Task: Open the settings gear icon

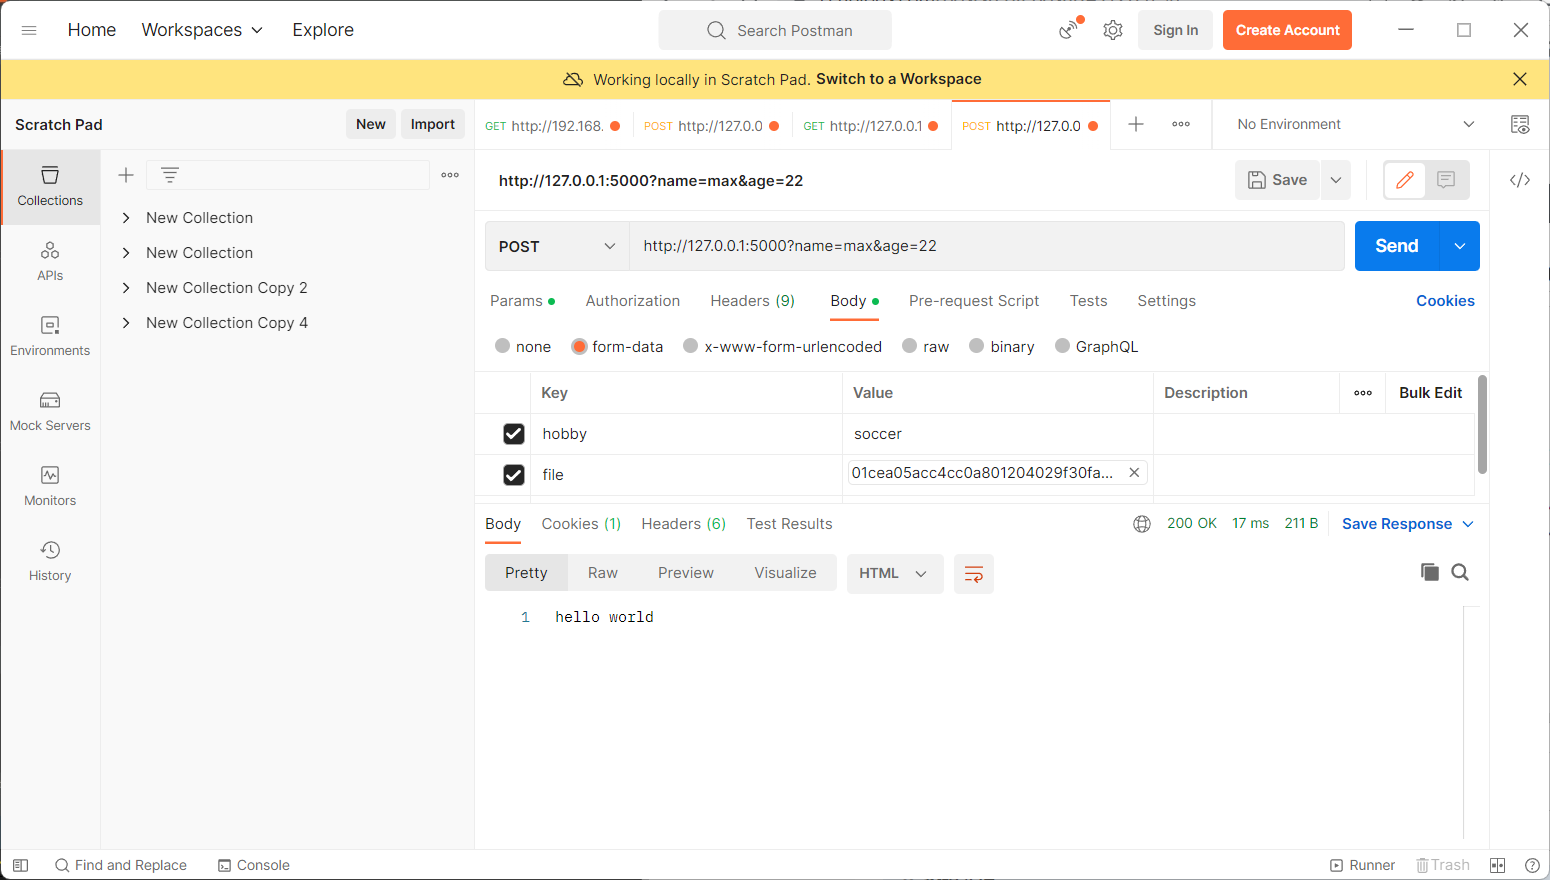Action: pyautogui.click(x=1113, y=30)
